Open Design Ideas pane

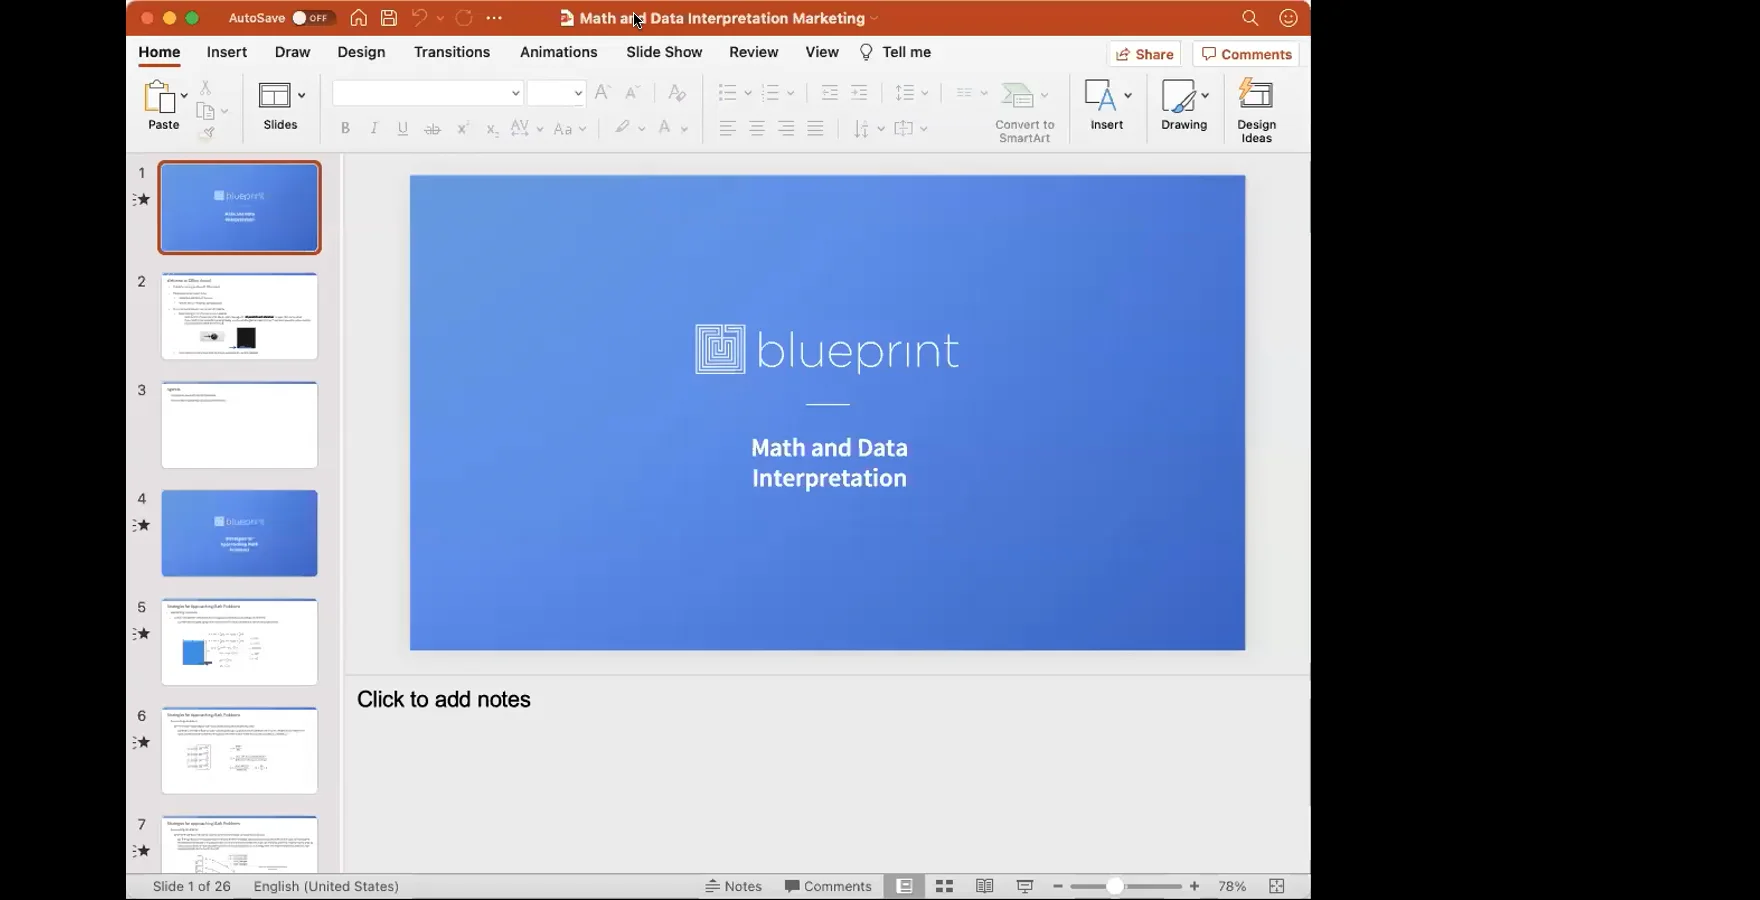[x=1256, y=111]
